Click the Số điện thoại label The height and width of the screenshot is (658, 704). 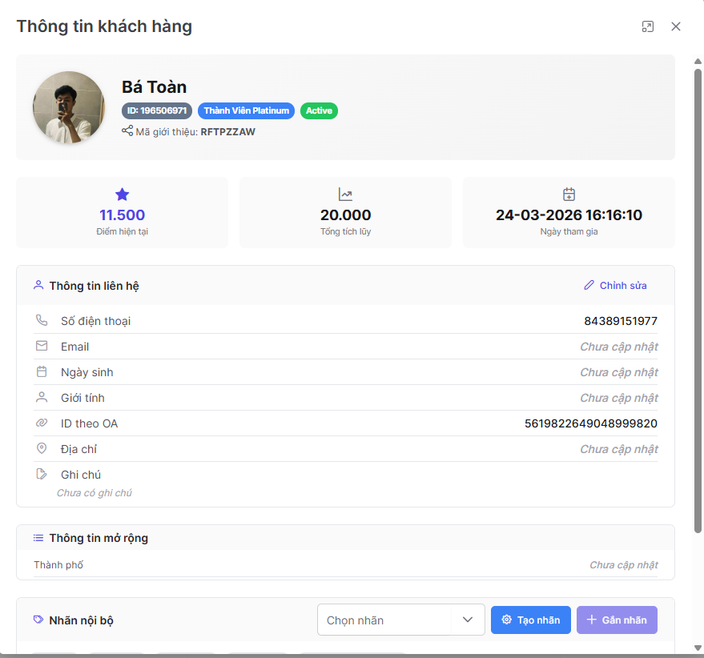coord(96,321)
